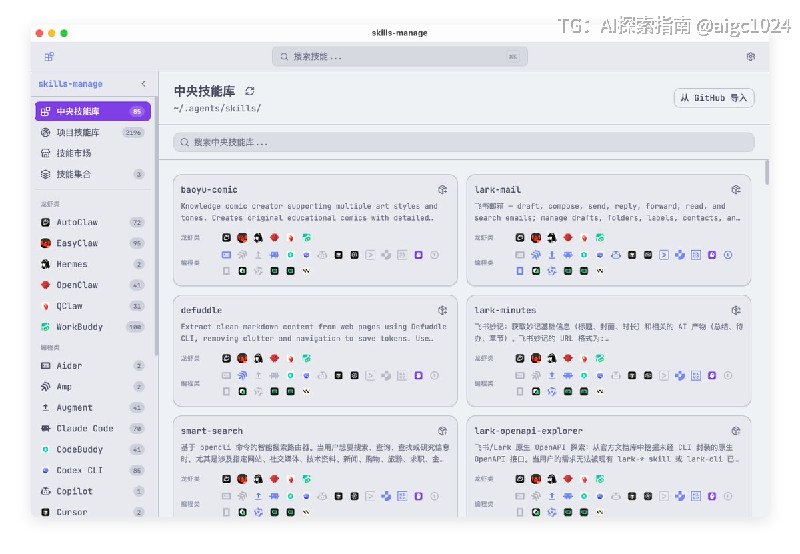The image size is (800, 554).
Task: Open the baoyu-comic skill title
Action: coord(209,190)
